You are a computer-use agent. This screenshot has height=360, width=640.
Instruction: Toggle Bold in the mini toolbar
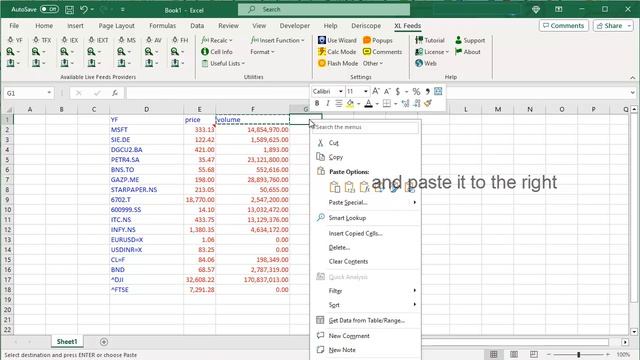click(317, 104)
